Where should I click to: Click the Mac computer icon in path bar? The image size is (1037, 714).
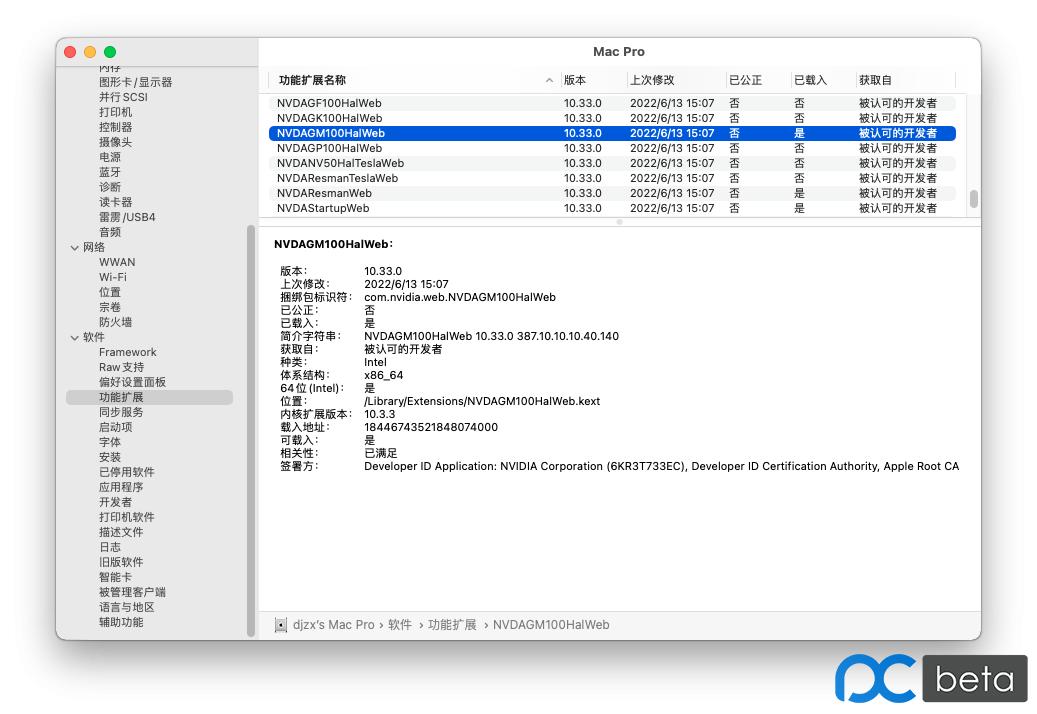(281, 625)
